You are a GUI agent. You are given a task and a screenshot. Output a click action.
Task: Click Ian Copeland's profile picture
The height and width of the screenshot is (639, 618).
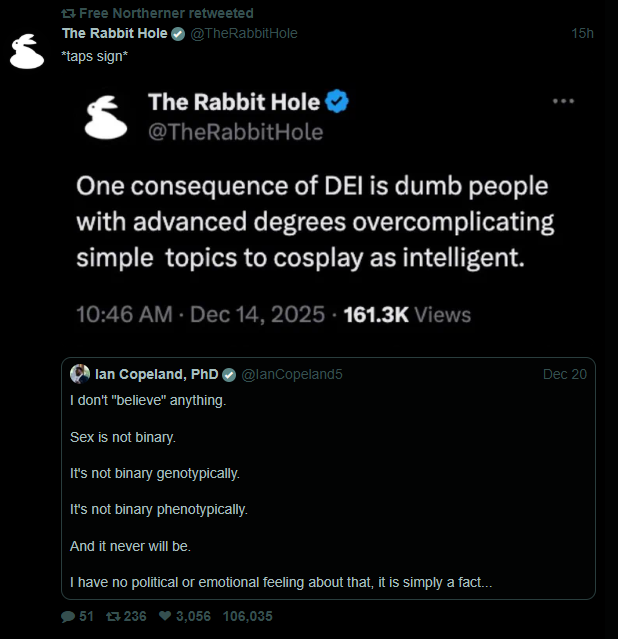pos(80,374)
